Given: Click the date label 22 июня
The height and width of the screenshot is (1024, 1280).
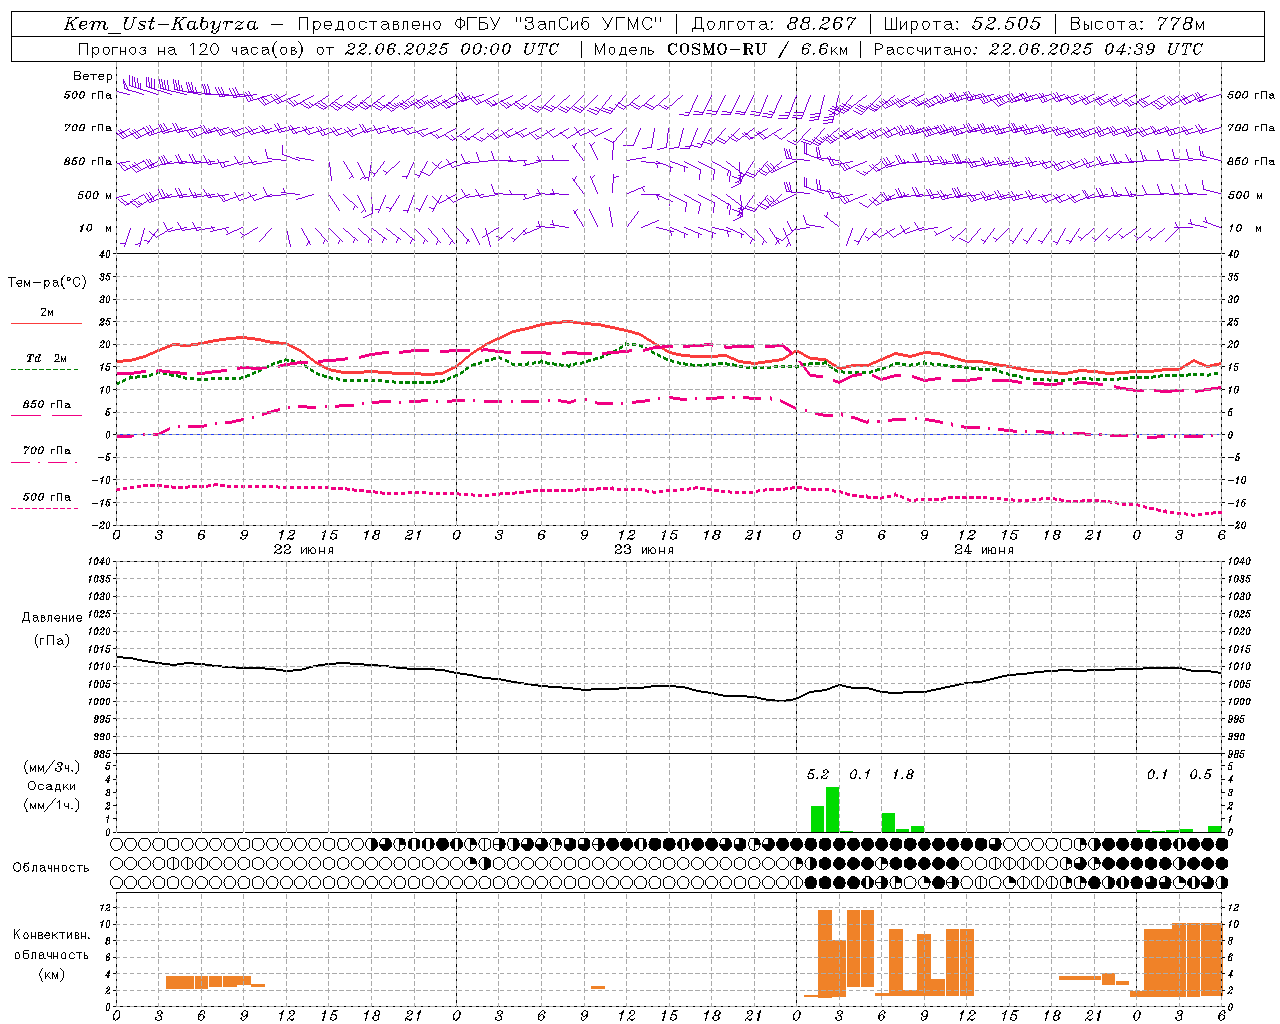Looking at the screenshot, I should pos(304,550).
